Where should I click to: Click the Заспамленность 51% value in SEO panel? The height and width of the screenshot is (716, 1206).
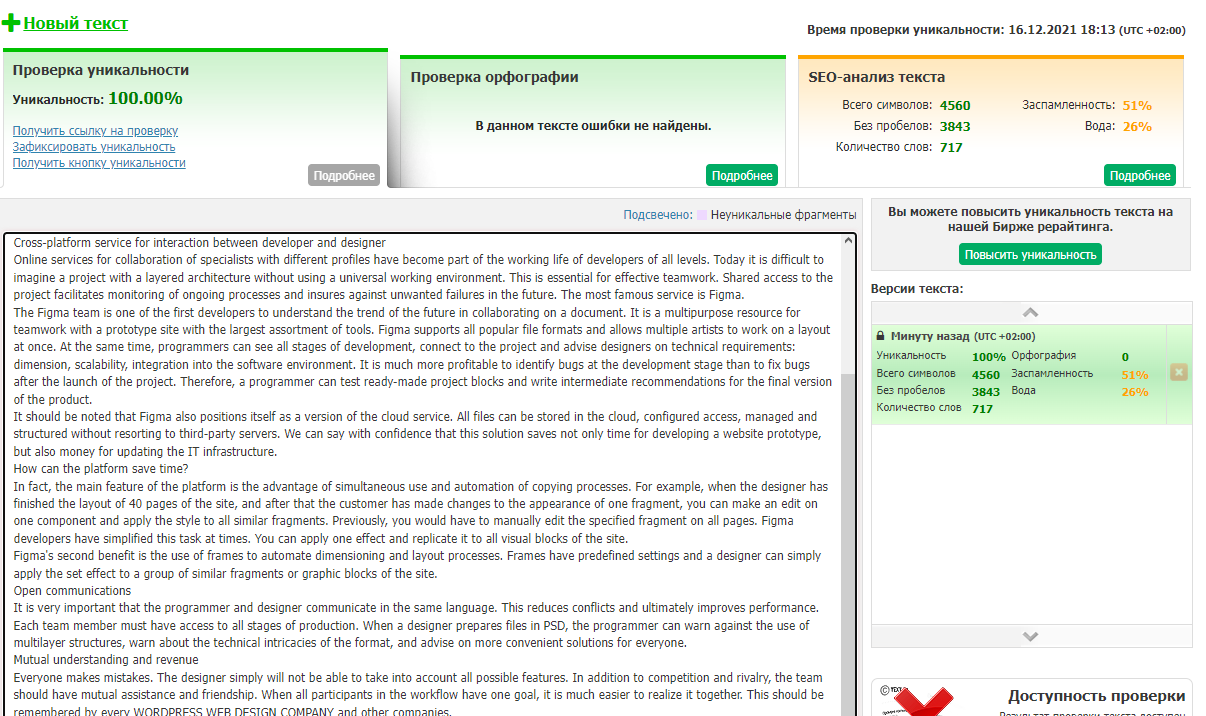(1137, 105)
